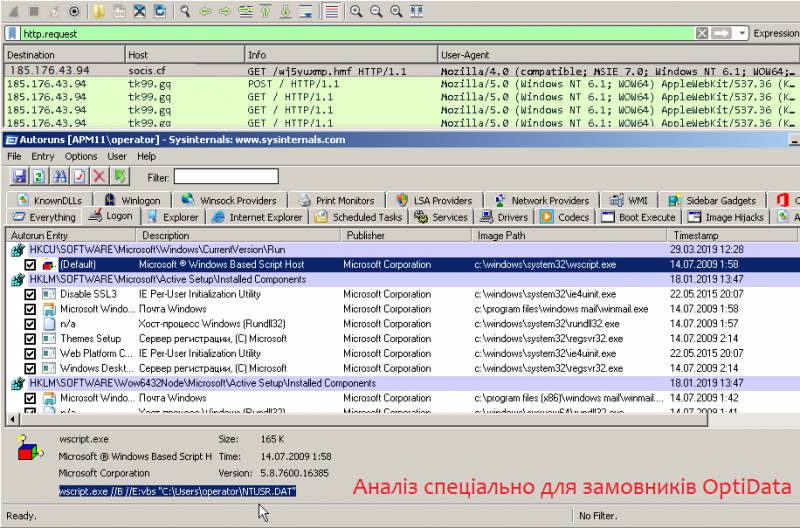This screenshot has width=800, height=528.
Task: Open the Options menu in Autoruns
Action: click(x=81, y=157)
